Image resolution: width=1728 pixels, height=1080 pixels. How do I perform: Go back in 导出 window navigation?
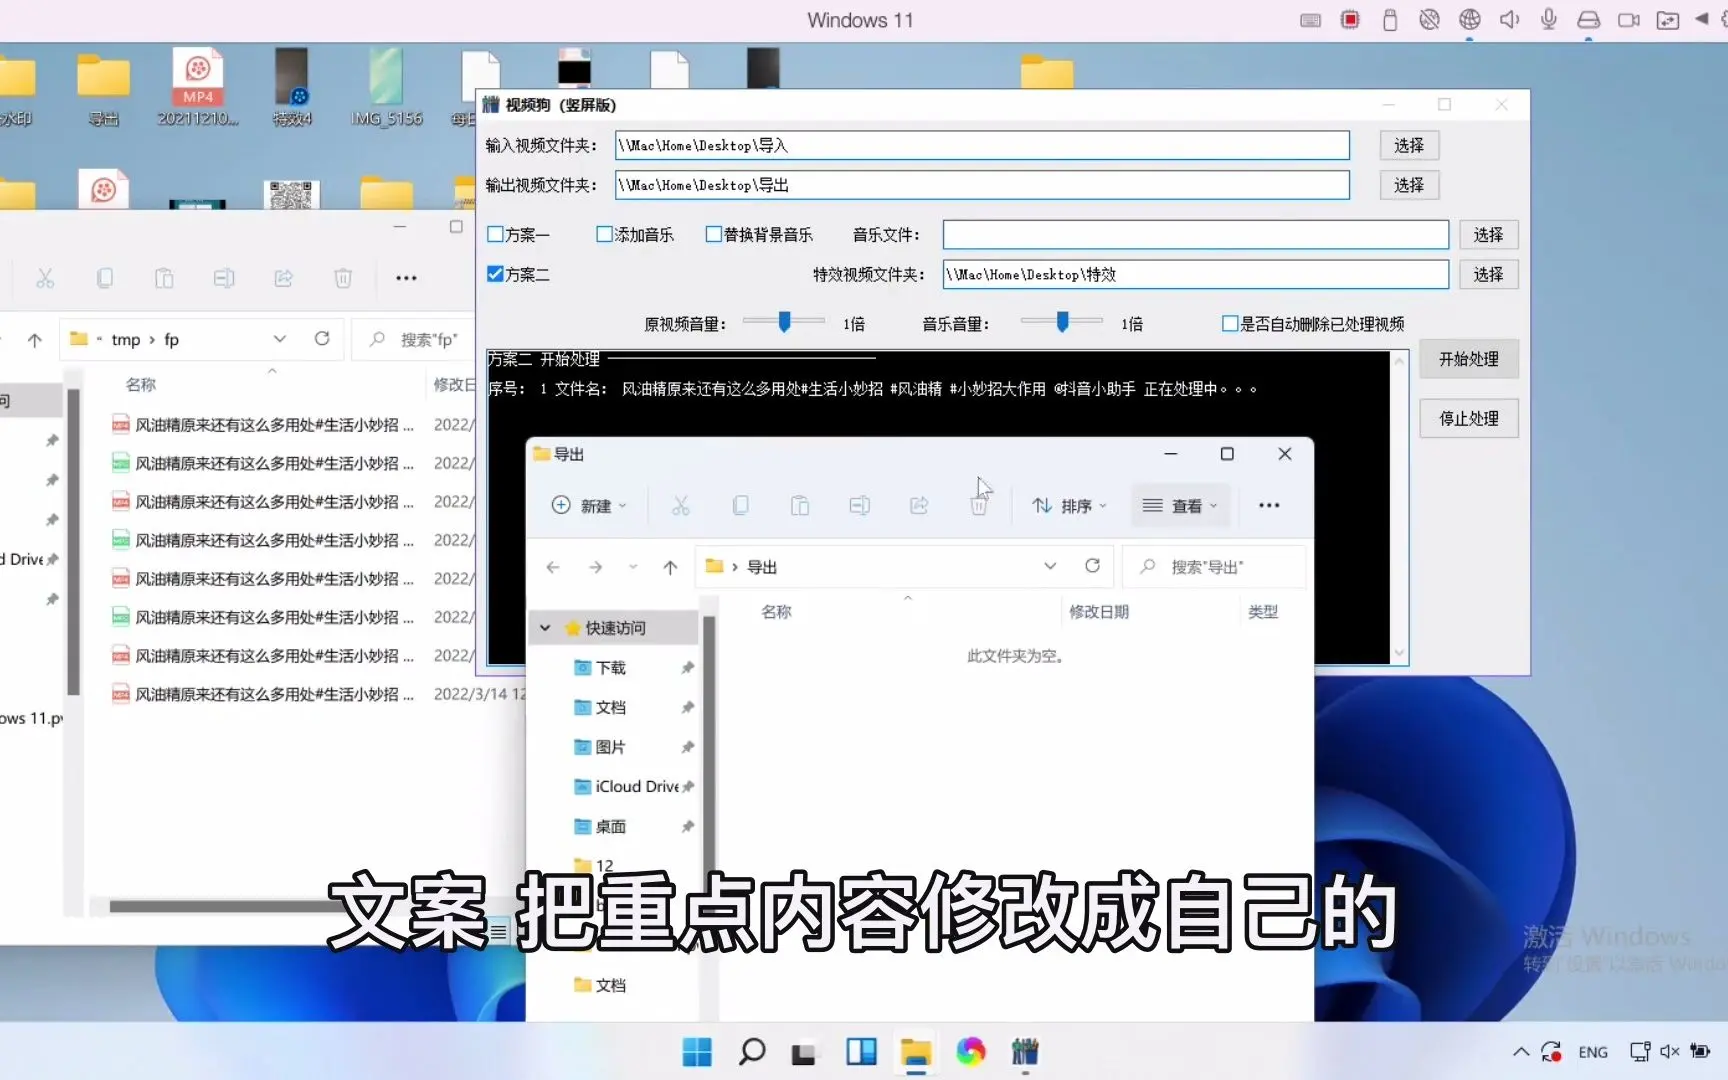[x=553, y=567]
